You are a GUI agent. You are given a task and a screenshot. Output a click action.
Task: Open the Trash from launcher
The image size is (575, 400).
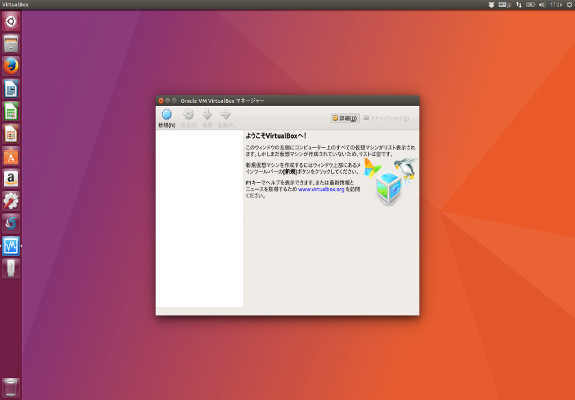pyautogui.click(x=11, y=388)
